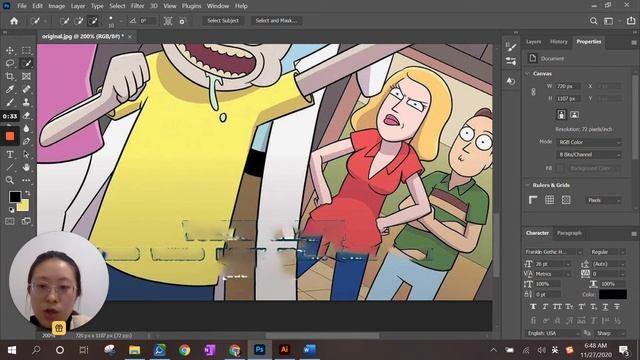Switch to the Paragraph tab
Image resolution: width=640 pixels, height=360 pixels.
[x=569, y=233]
